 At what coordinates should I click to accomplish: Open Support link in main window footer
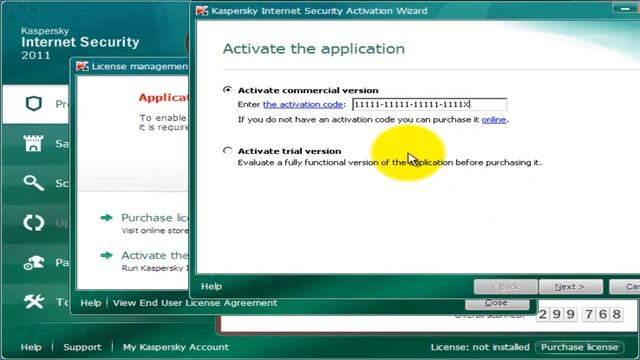point(82,347)
